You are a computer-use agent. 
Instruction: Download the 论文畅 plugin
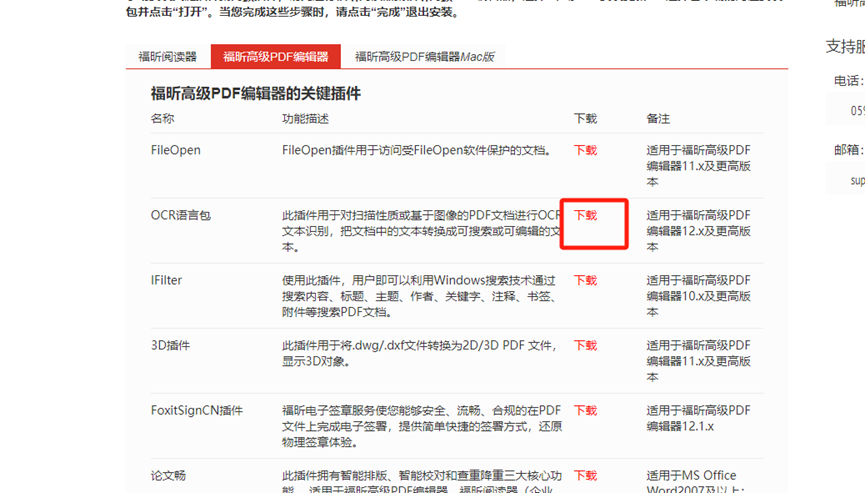click(585, 475)
